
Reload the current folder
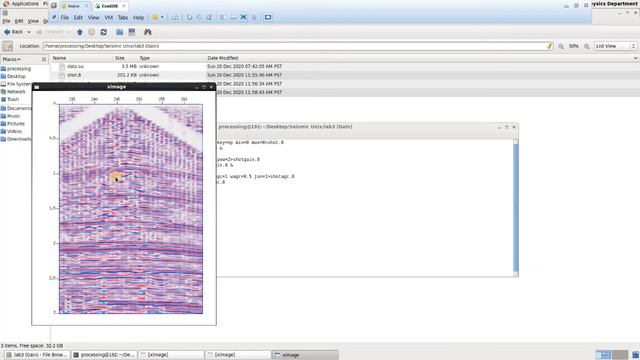click(x=104, y=32)
